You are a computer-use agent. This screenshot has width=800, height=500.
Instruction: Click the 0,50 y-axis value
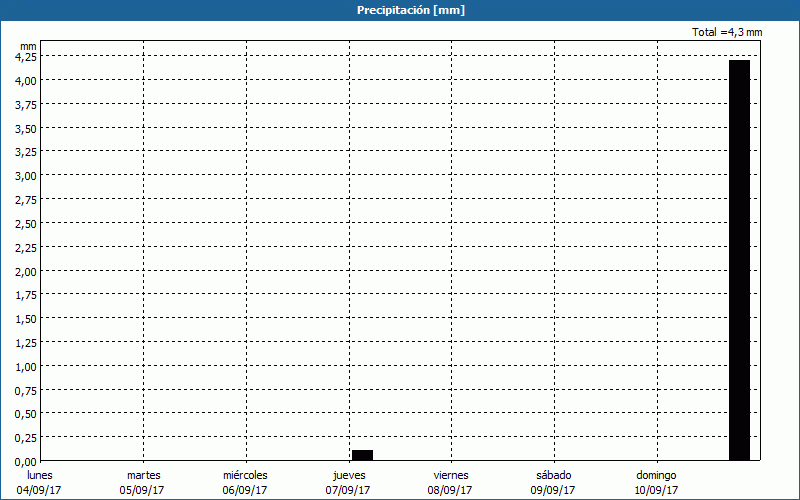click(26, 414)
